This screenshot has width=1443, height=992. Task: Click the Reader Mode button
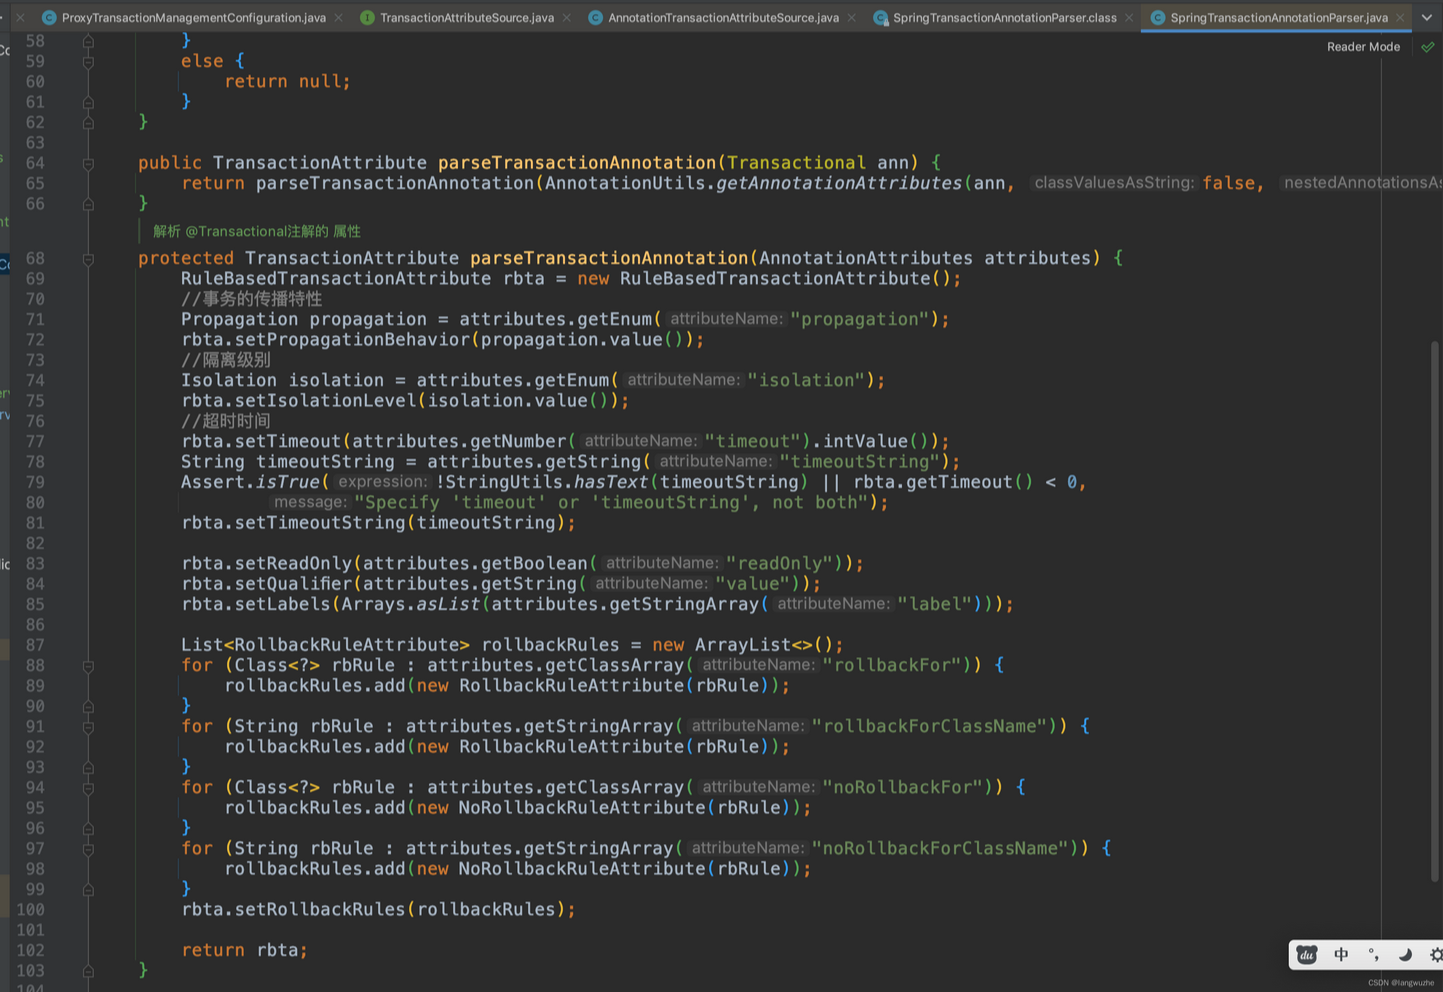(1363, 47)
